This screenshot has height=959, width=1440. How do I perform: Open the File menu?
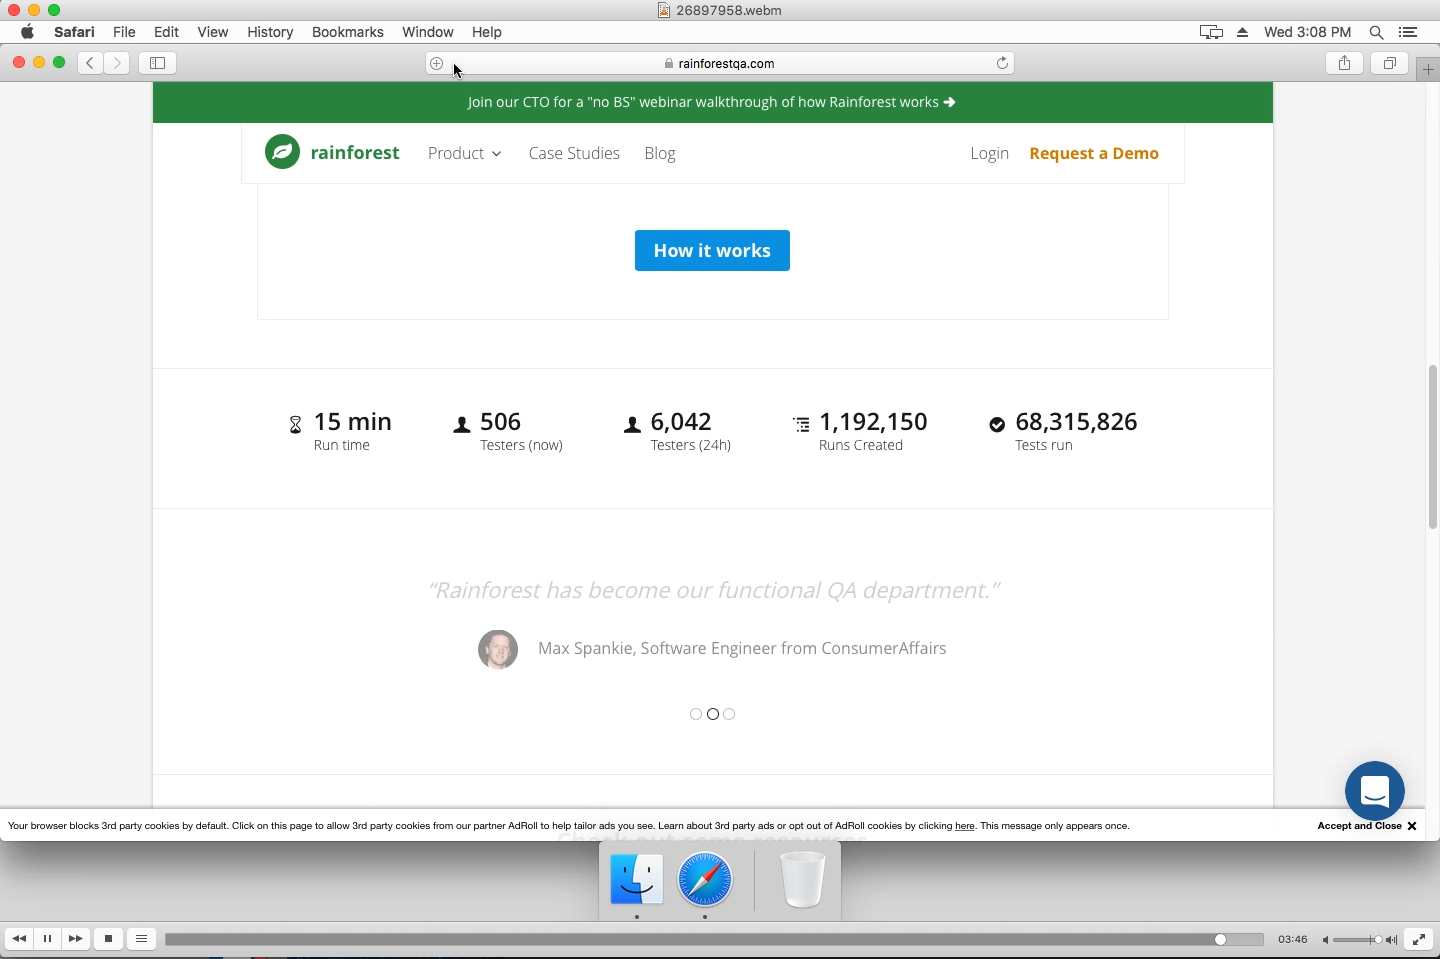point(124,32)
